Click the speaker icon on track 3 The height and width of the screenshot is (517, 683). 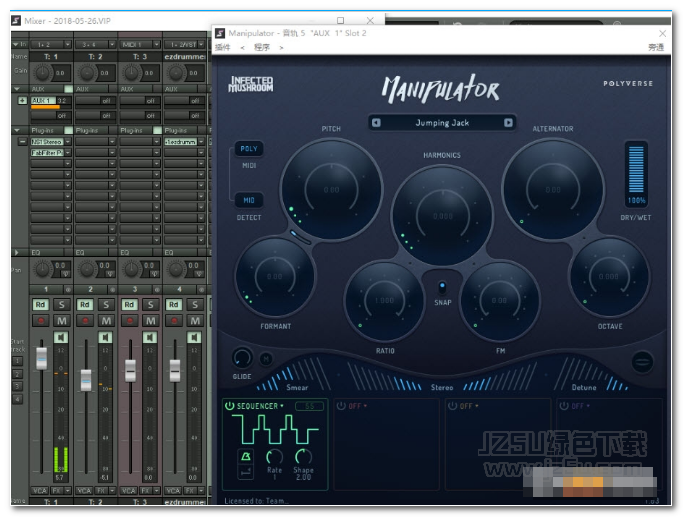[x=150, y=337]
